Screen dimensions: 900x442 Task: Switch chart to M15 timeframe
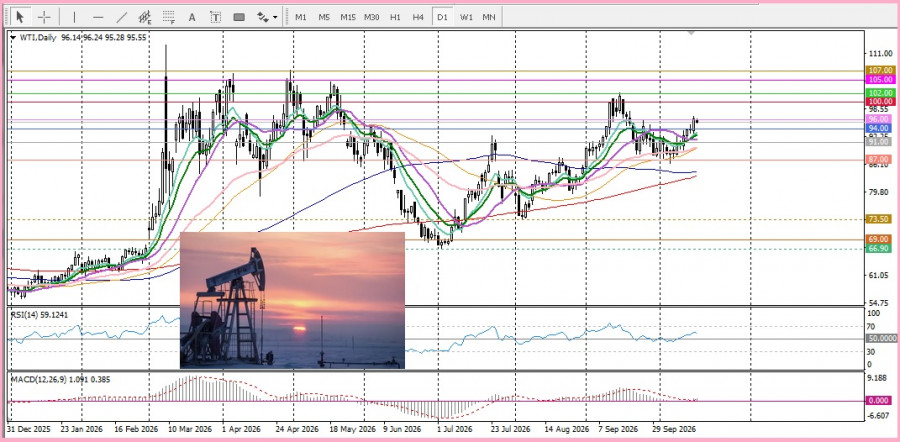(x=348, y=17)
